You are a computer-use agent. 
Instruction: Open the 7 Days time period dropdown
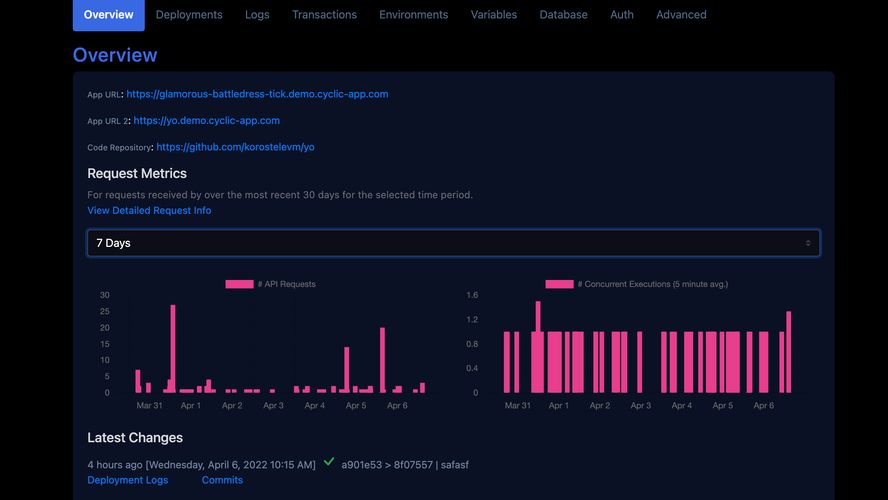(453, 243)
